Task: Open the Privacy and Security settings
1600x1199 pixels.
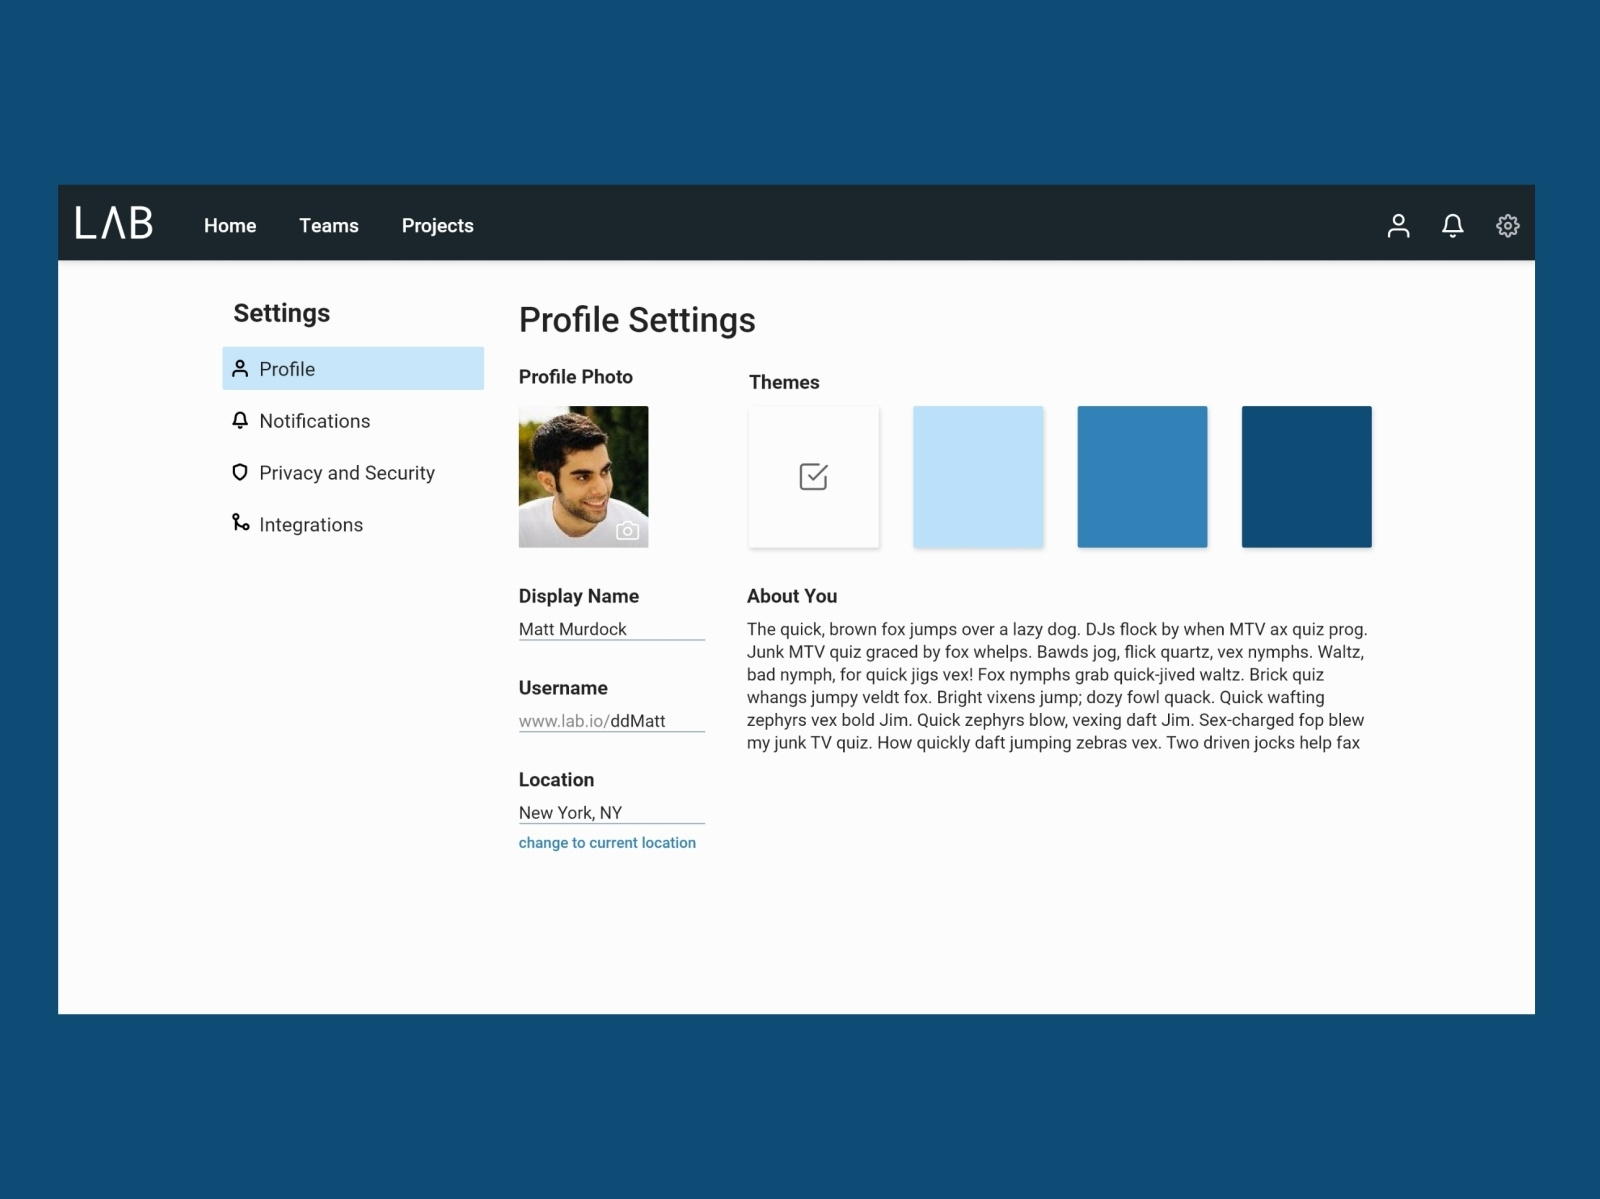Action: point(347,472)
